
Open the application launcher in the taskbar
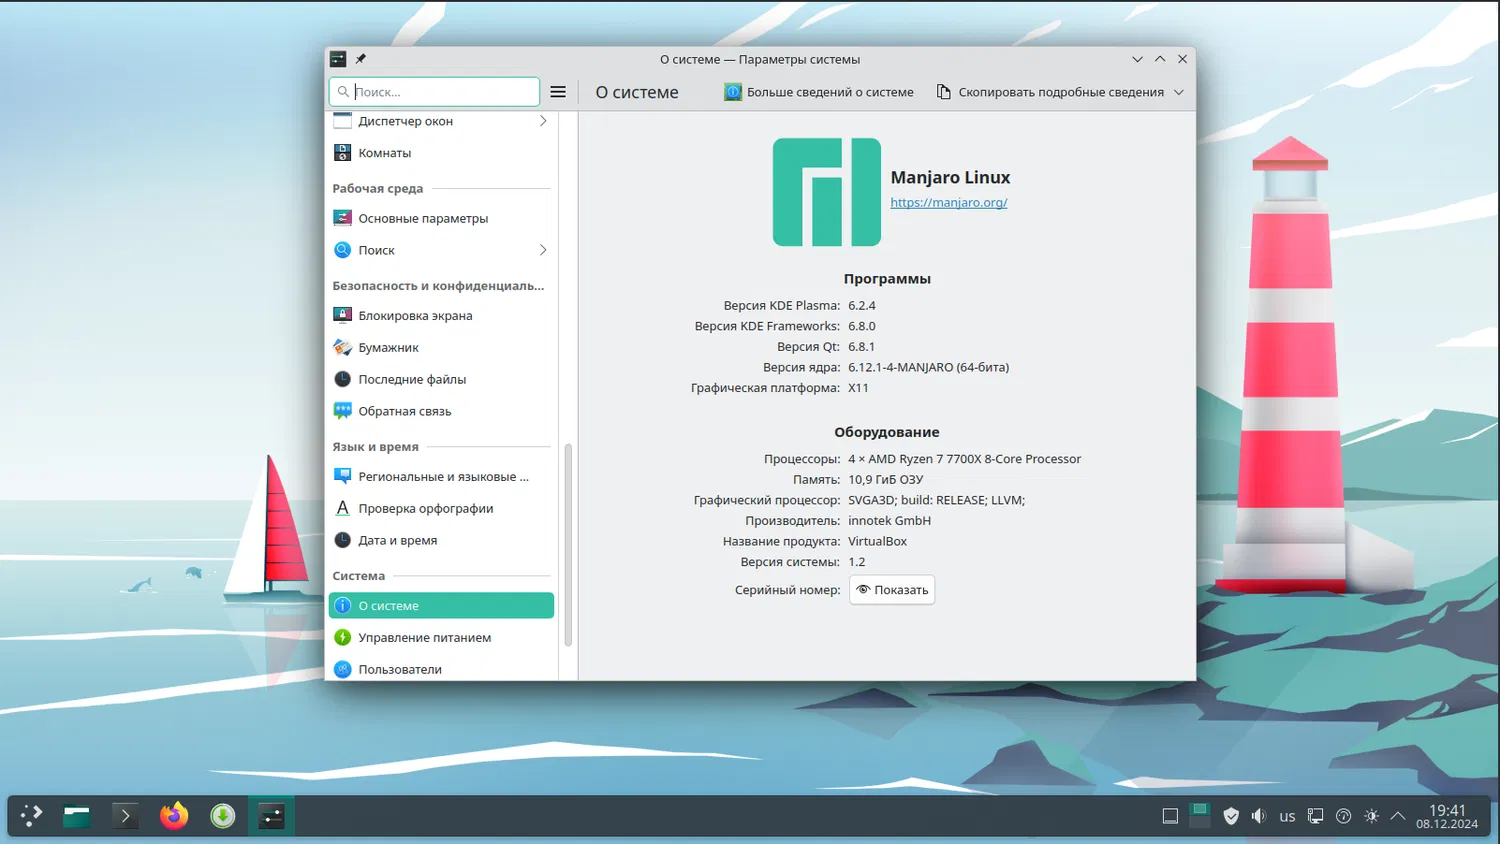32,816
